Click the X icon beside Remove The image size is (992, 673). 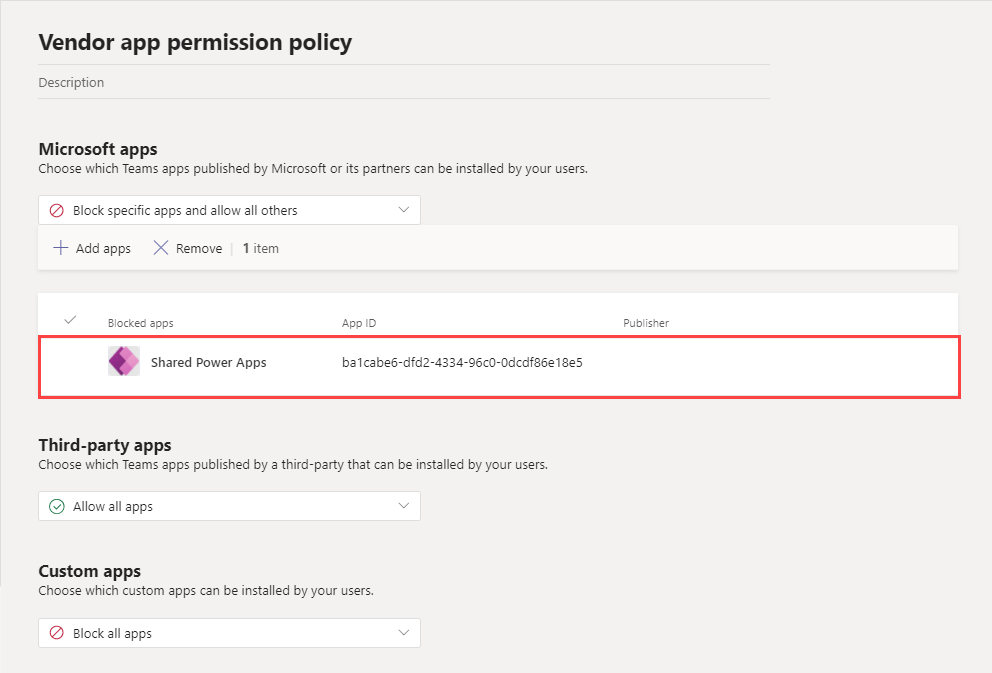[161, 248]
